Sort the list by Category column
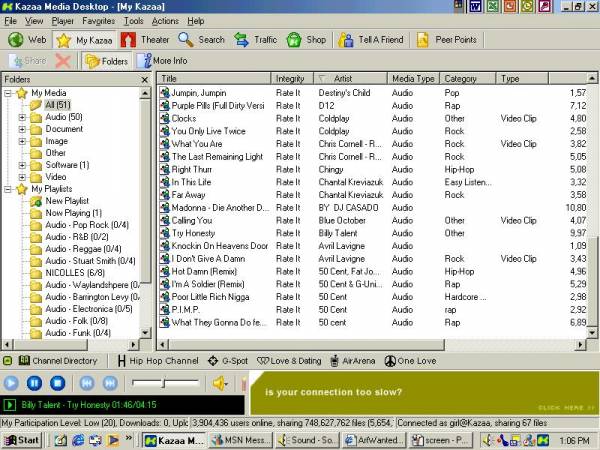Screen dimensions: 600x450 click(468, 78)
